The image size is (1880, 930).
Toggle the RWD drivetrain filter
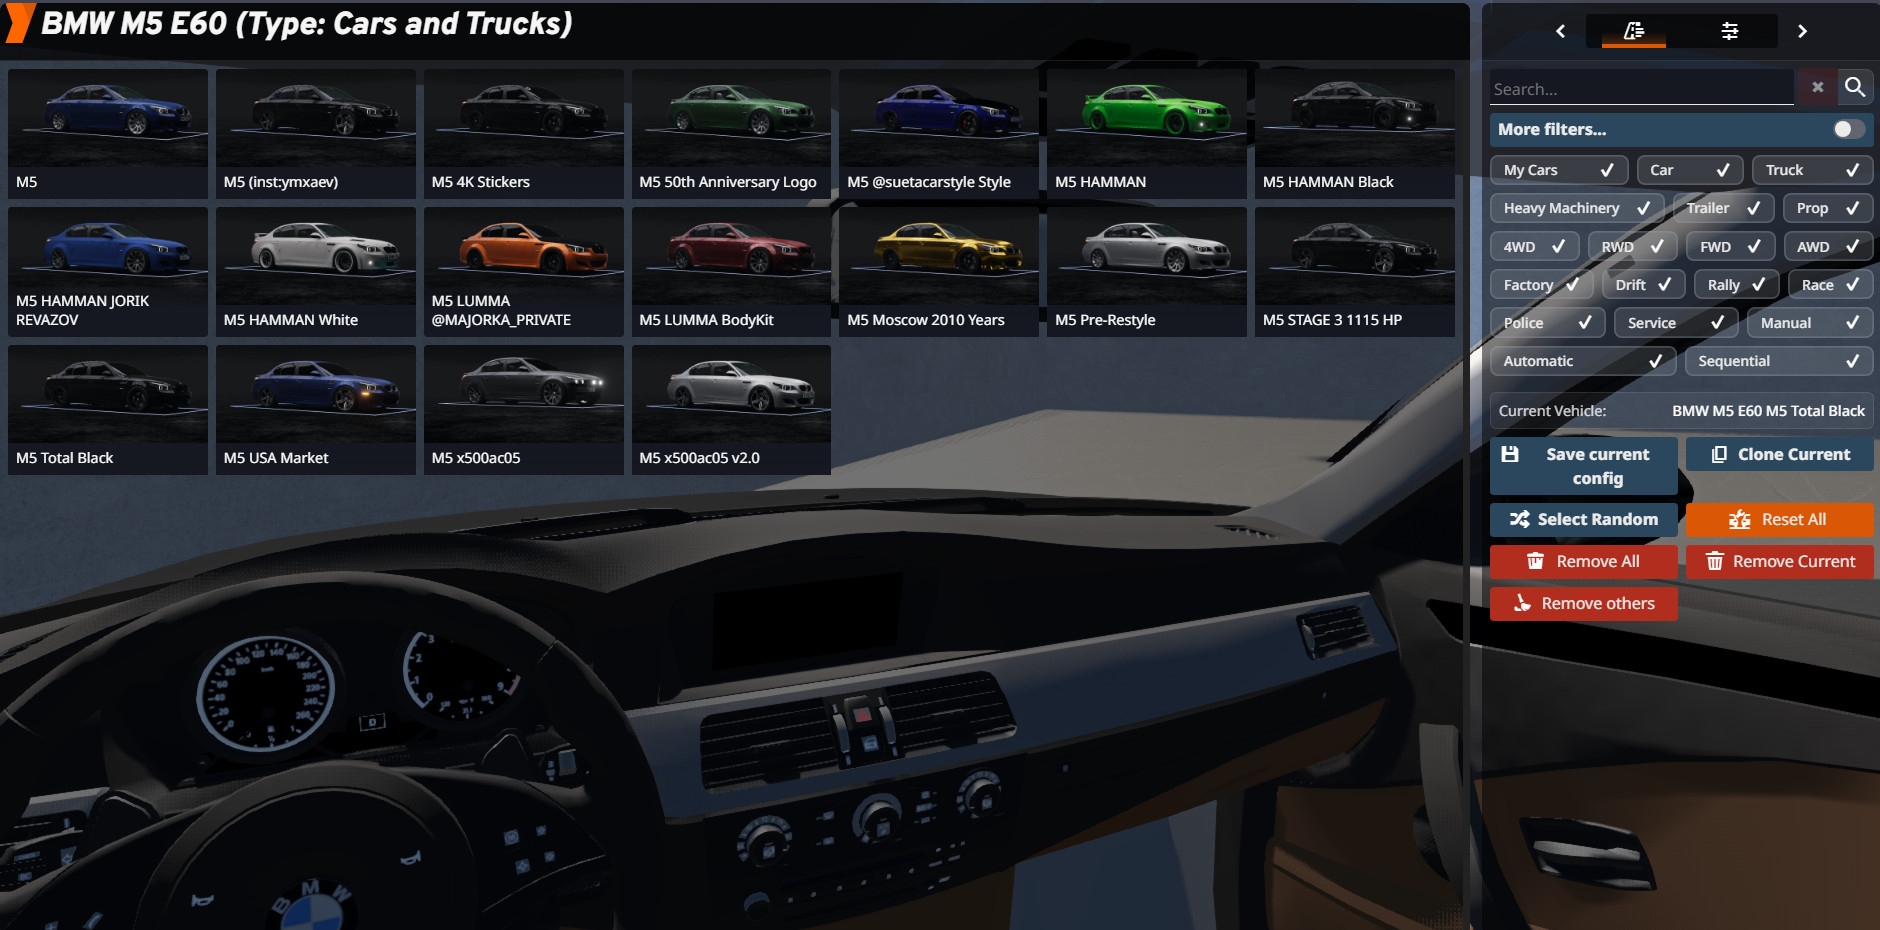point(1632,246)
